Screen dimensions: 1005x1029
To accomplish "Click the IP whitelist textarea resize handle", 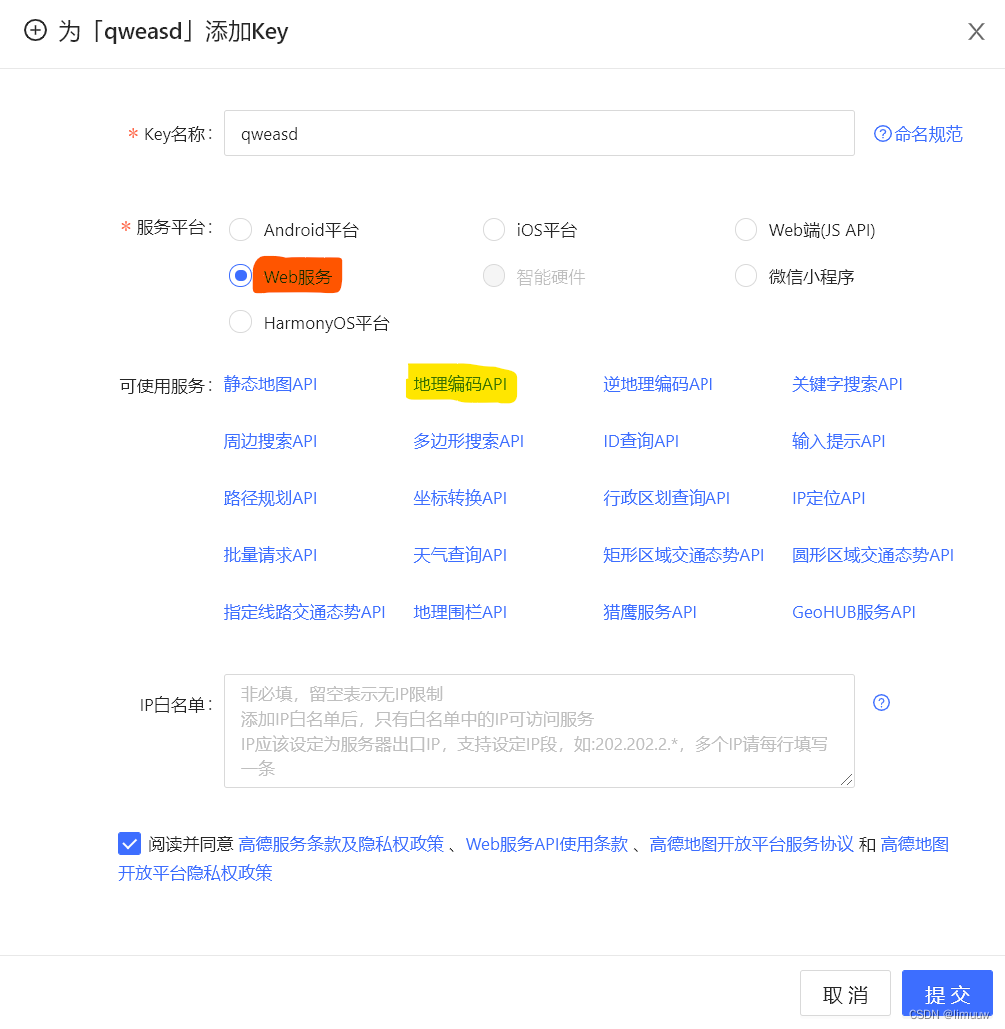I will coord(847,780).
